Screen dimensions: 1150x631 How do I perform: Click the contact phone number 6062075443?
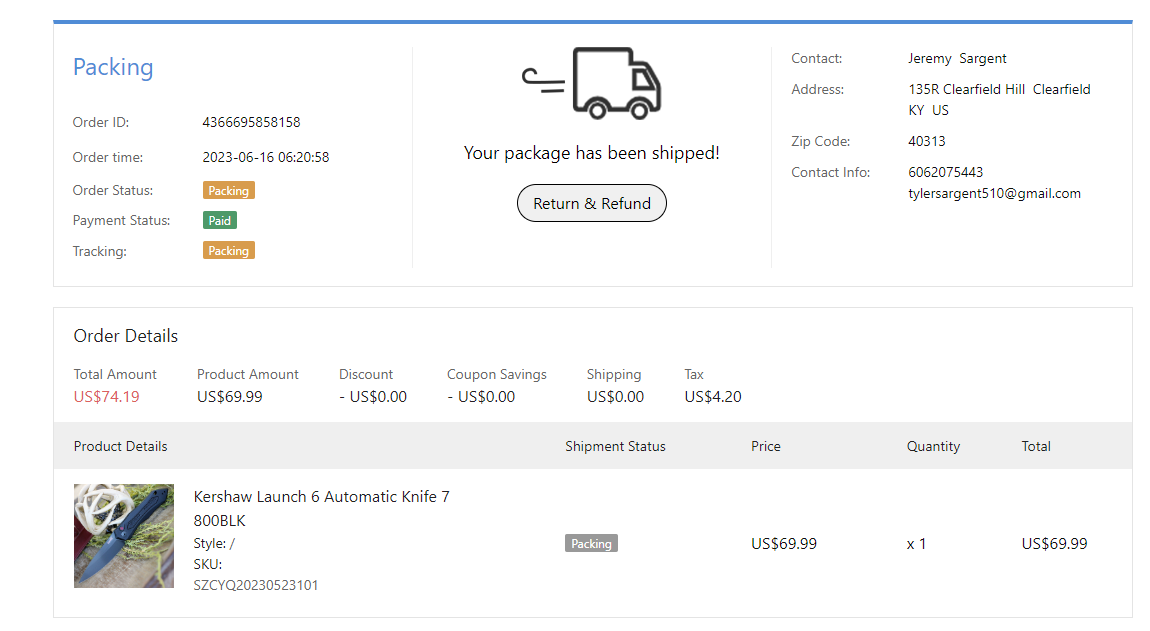[x=945, y=172]
